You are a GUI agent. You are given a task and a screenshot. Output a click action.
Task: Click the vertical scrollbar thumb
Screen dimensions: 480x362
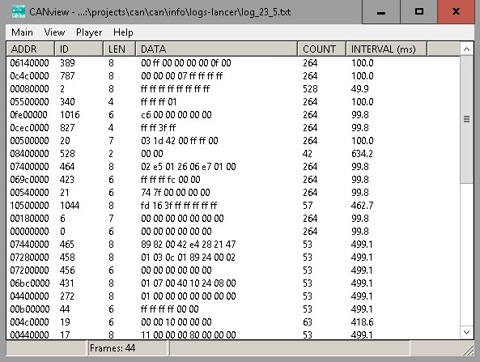[x=467, y=119]
